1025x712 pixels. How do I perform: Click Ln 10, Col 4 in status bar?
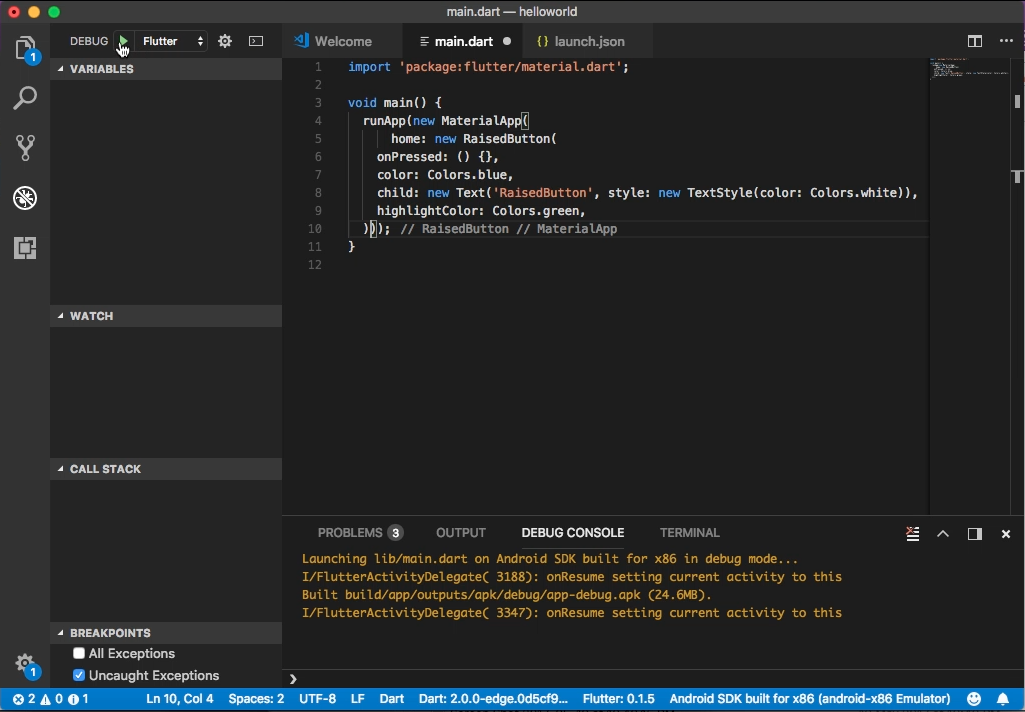tap(180, 699)
